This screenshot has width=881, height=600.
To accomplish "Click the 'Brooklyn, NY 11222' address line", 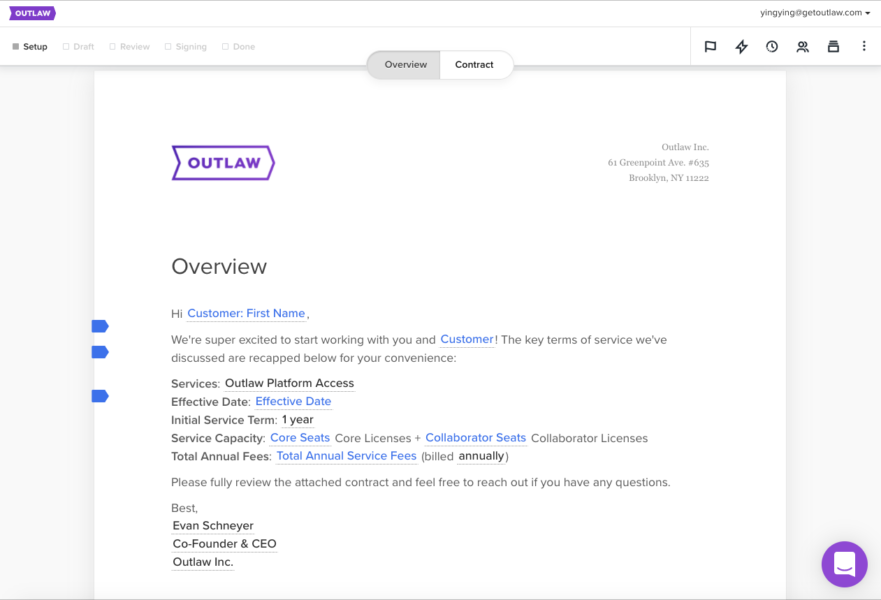I will [669, 178].
